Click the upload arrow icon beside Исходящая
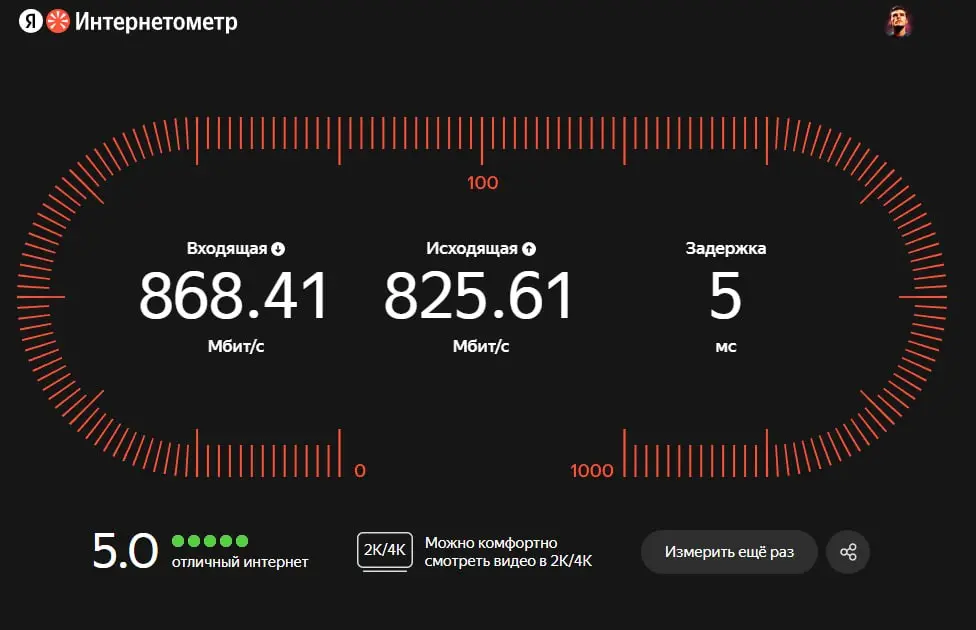The image size is (976, 630). [x=529, y=249]
